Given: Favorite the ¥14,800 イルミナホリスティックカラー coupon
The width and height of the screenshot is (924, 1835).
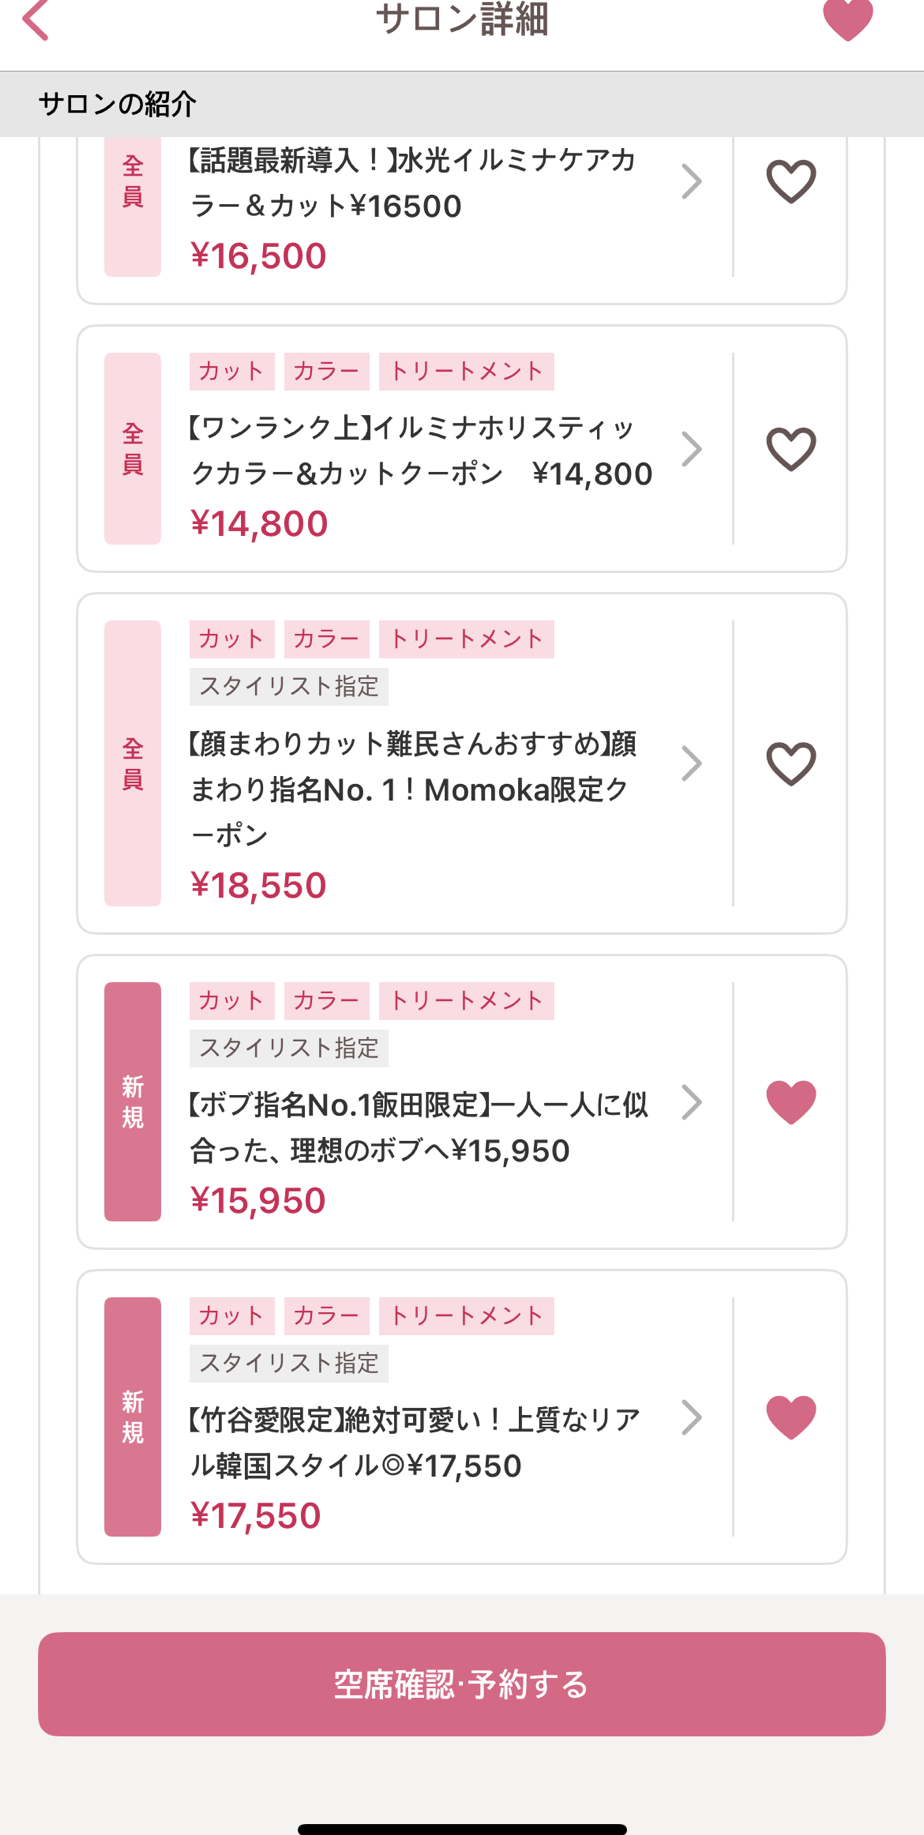Looking at the screenshot, I should tap(791, 449).
